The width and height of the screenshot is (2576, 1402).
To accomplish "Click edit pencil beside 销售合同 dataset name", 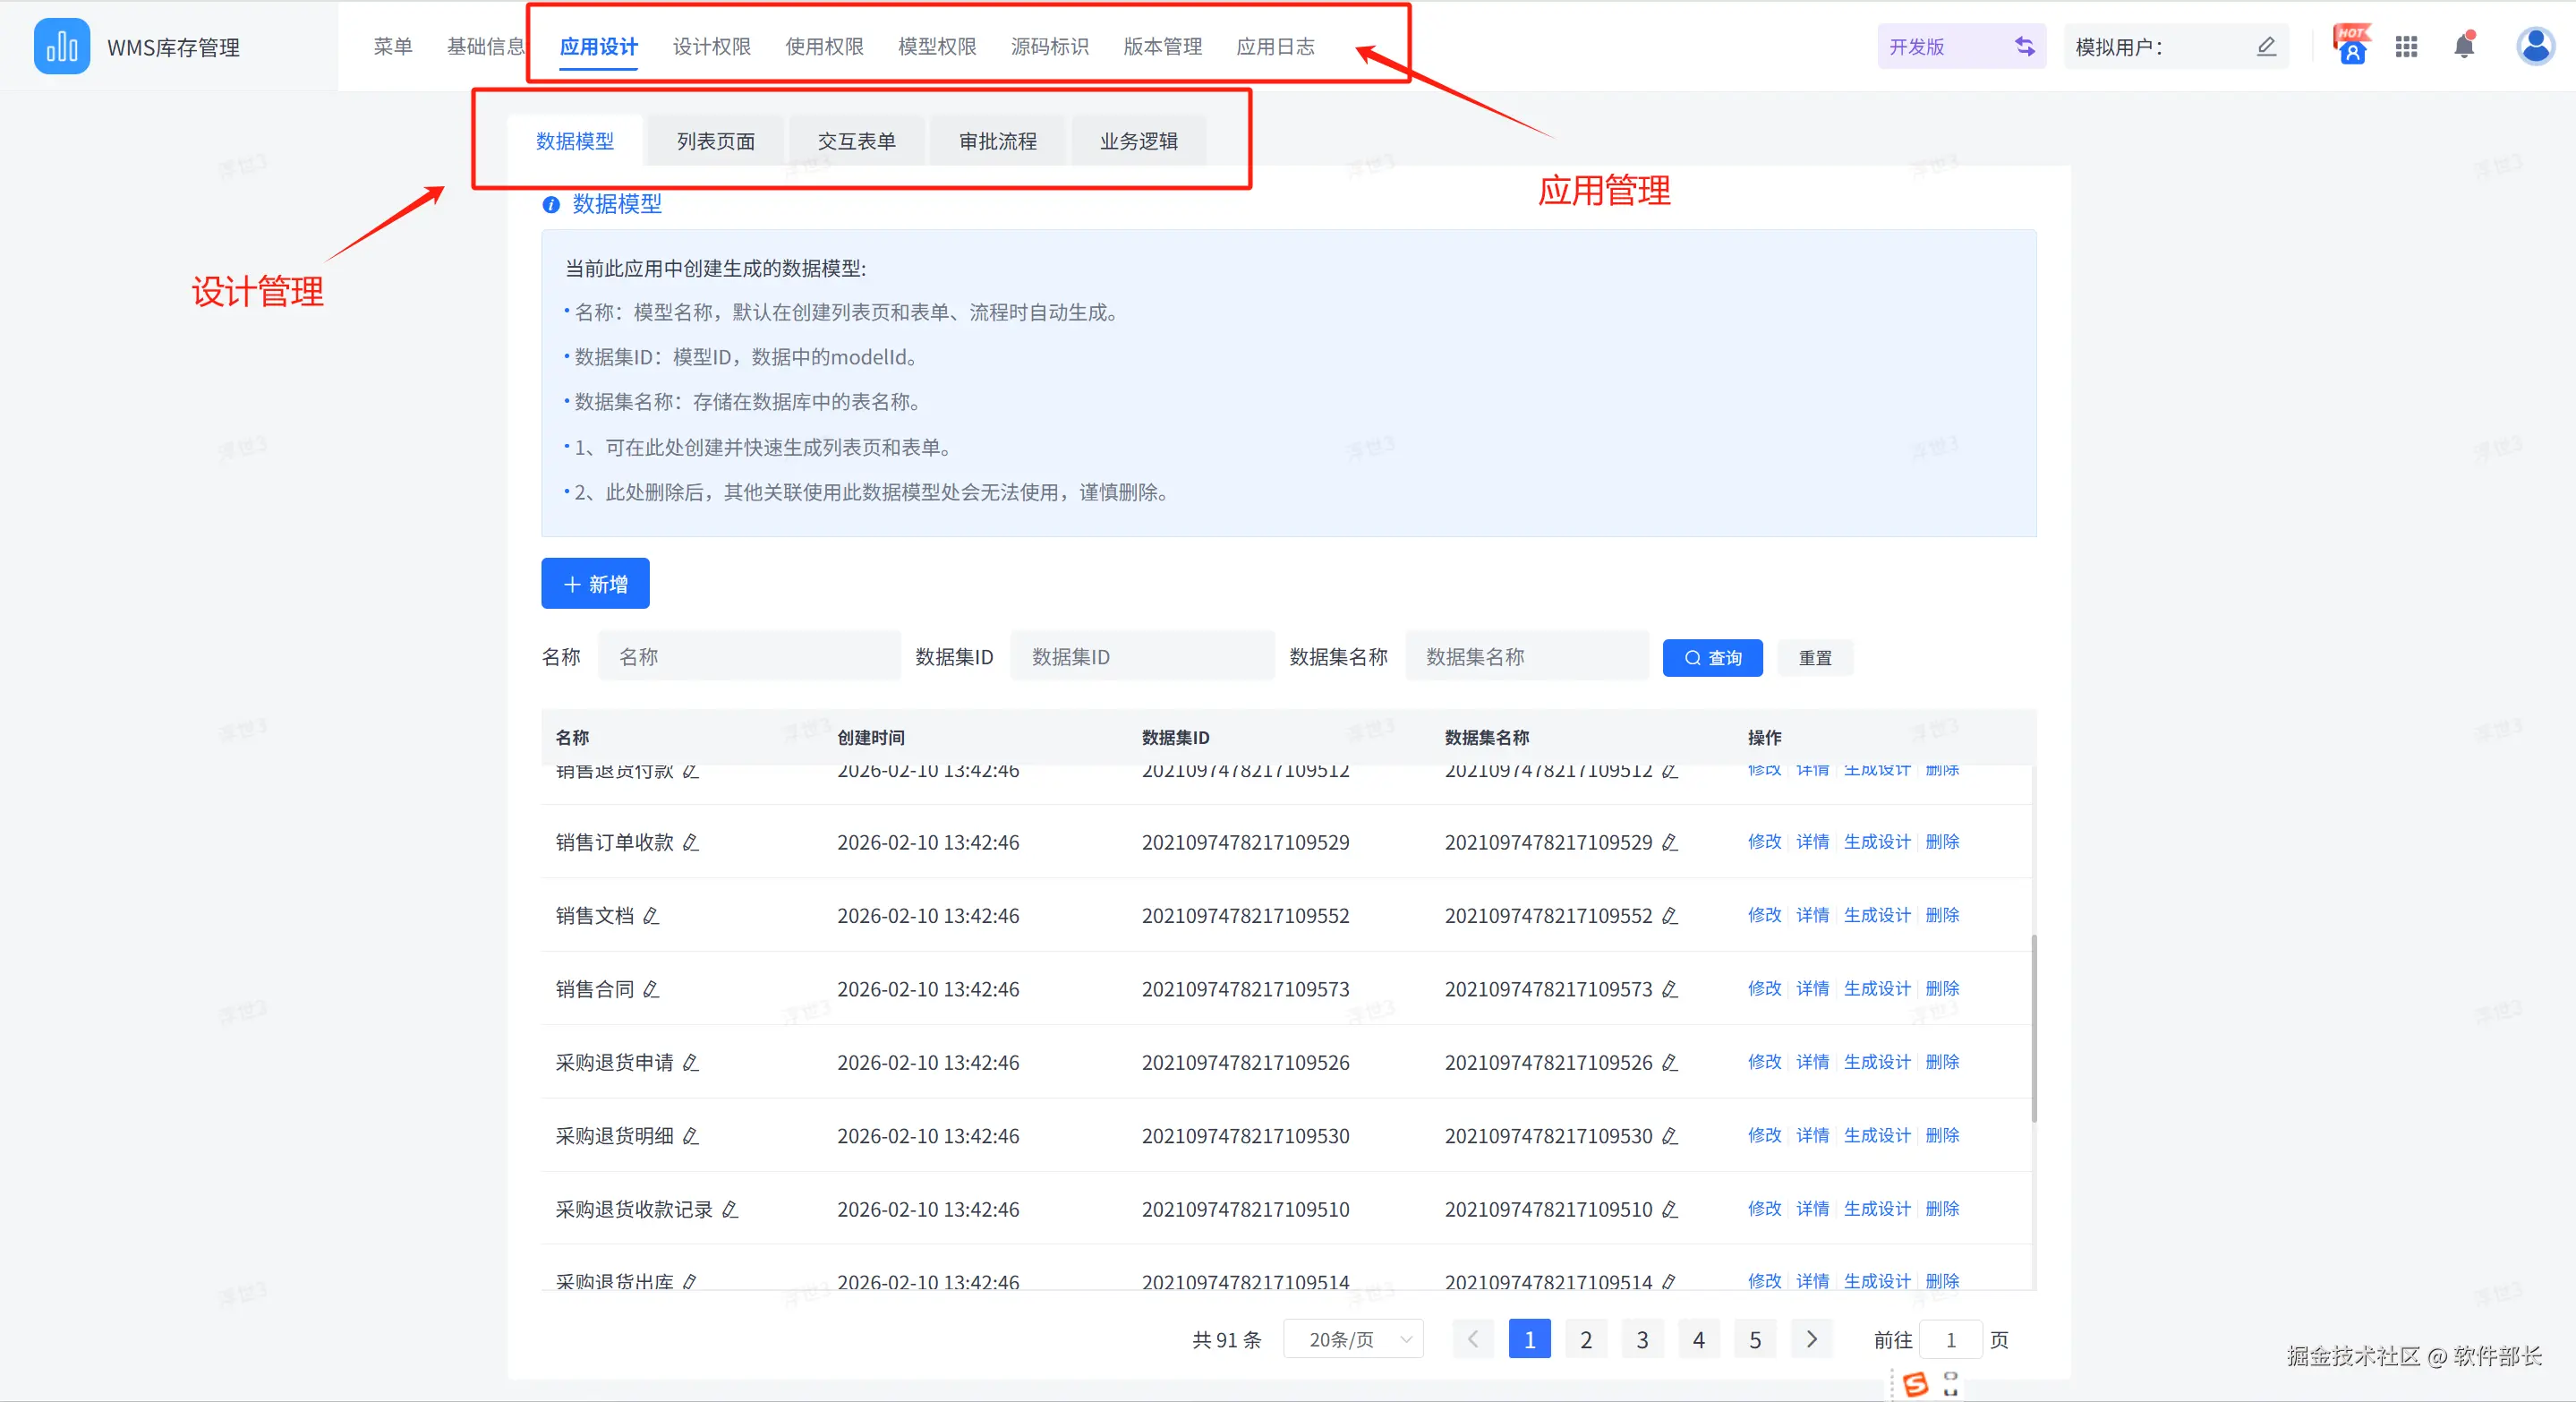I will click(1669, 989).
